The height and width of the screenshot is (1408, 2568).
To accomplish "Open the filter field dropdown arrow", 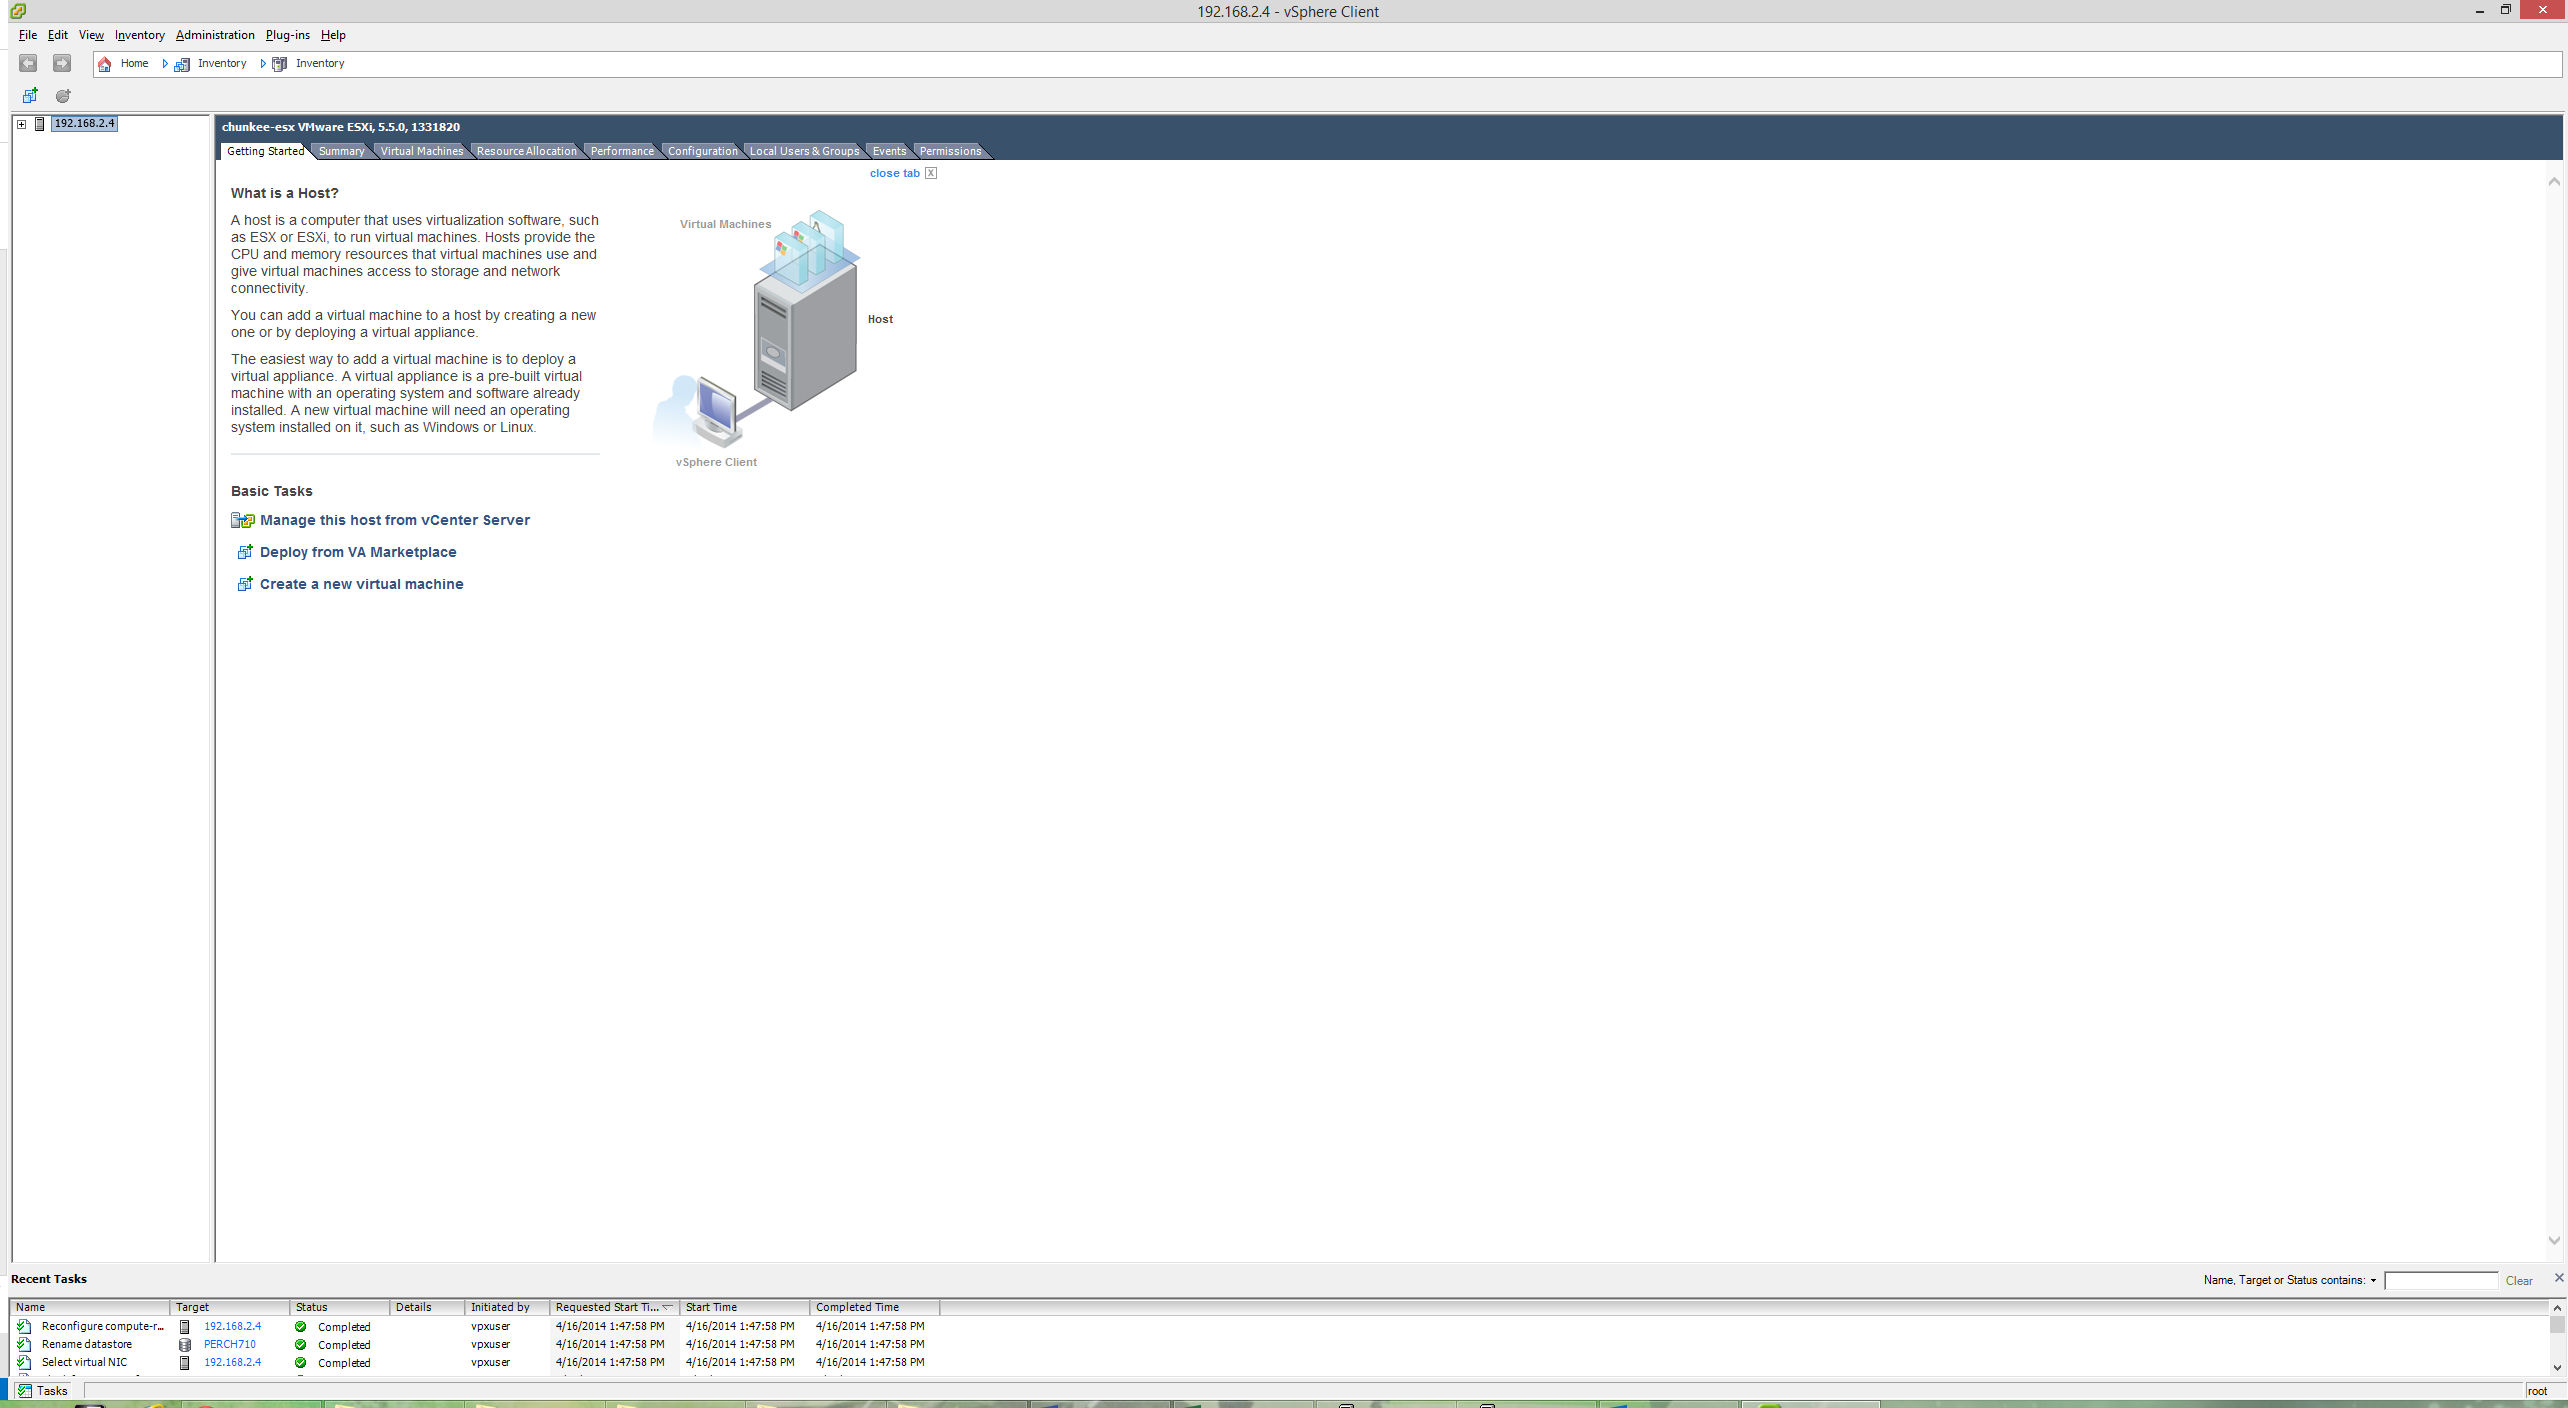I will point(2373,1281).
